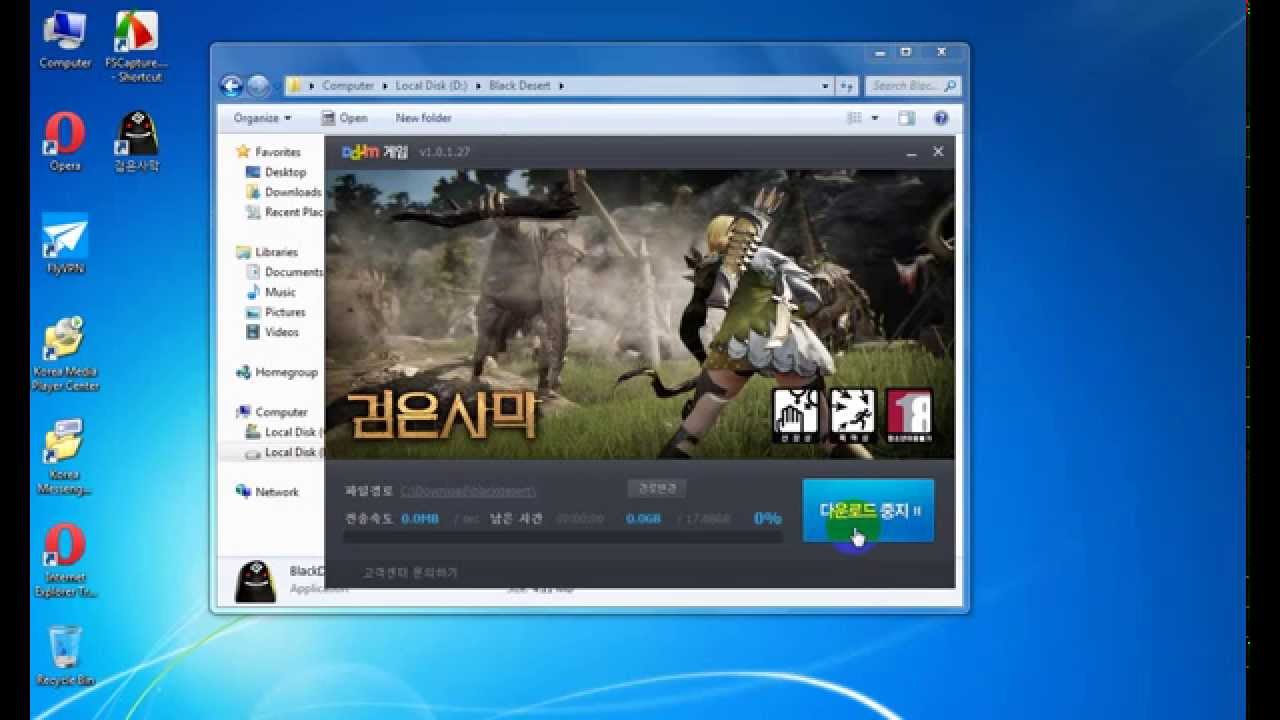Click FlyVPN desktop icon
Viewport: 1280px width, 720px height.
(65, 244)
